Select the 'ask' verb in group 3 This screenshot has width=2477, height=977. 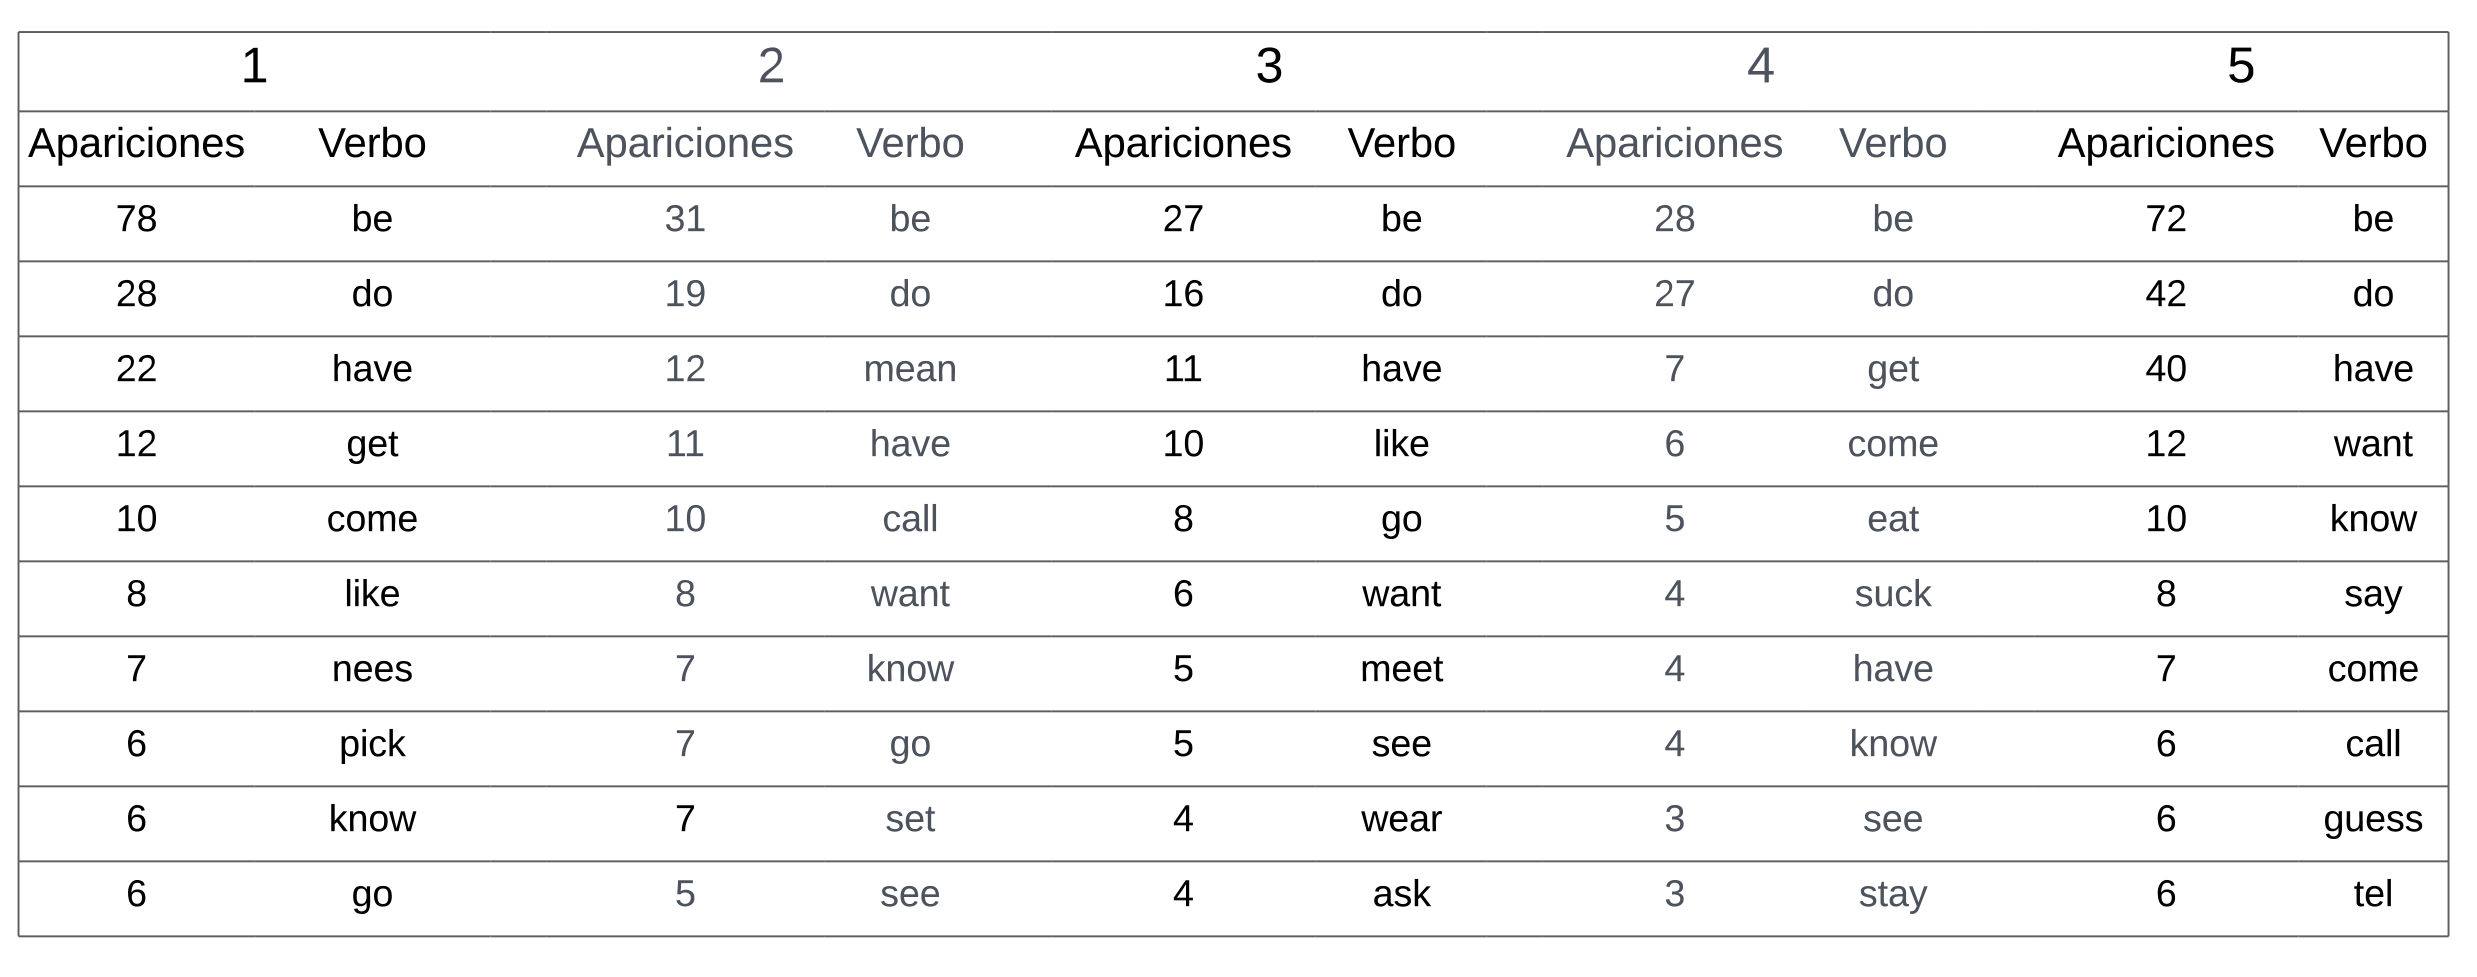1401,894
